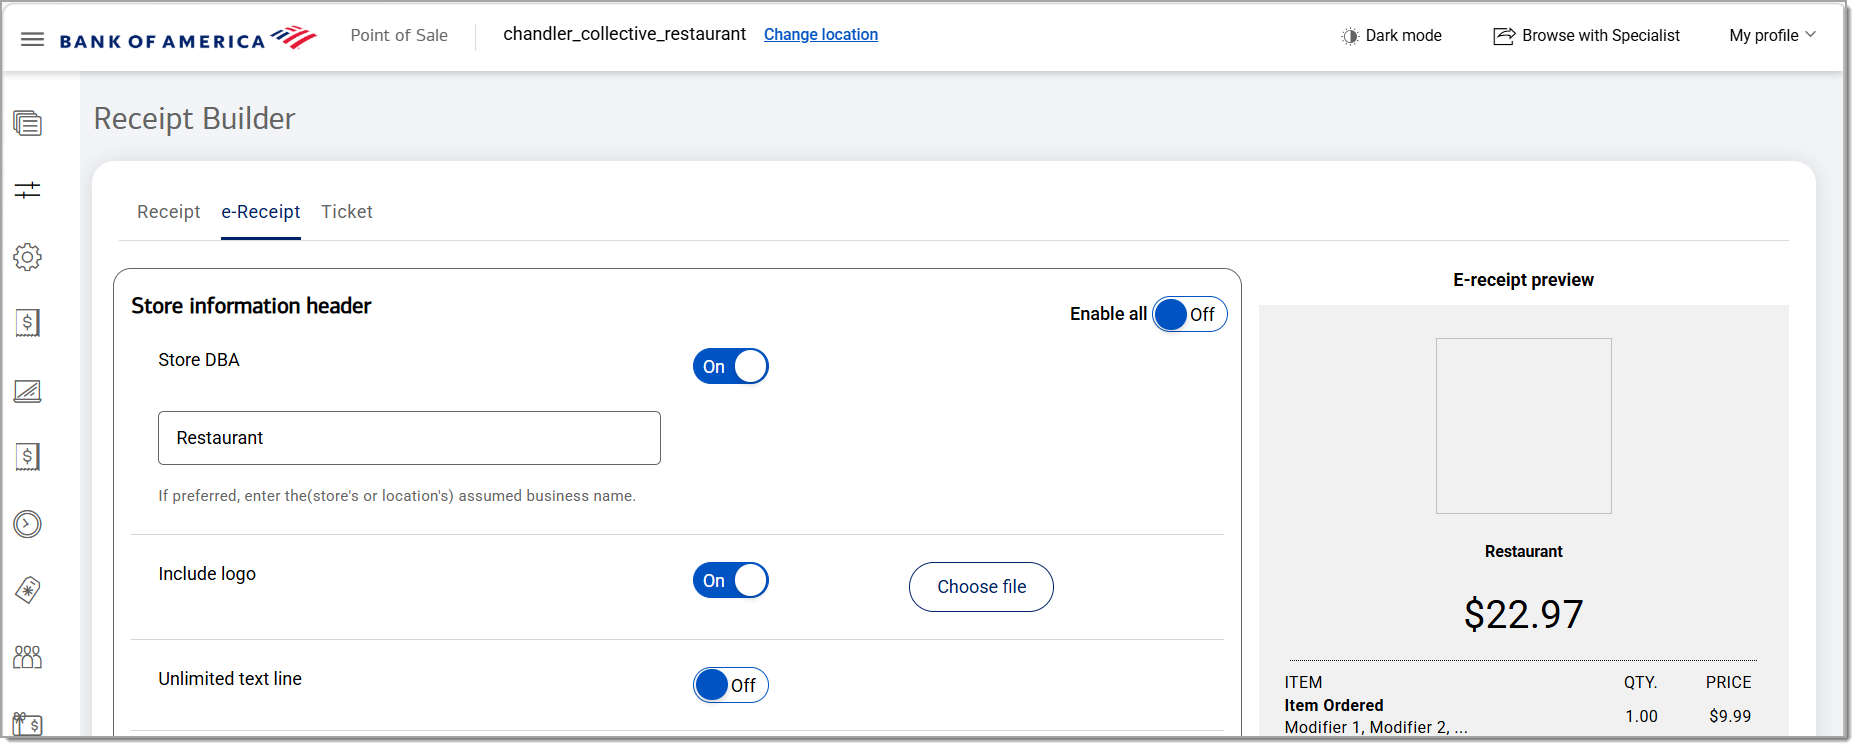Open the people group sidebar icon
The image size is (1857, 748).
(x=27, y=657)
